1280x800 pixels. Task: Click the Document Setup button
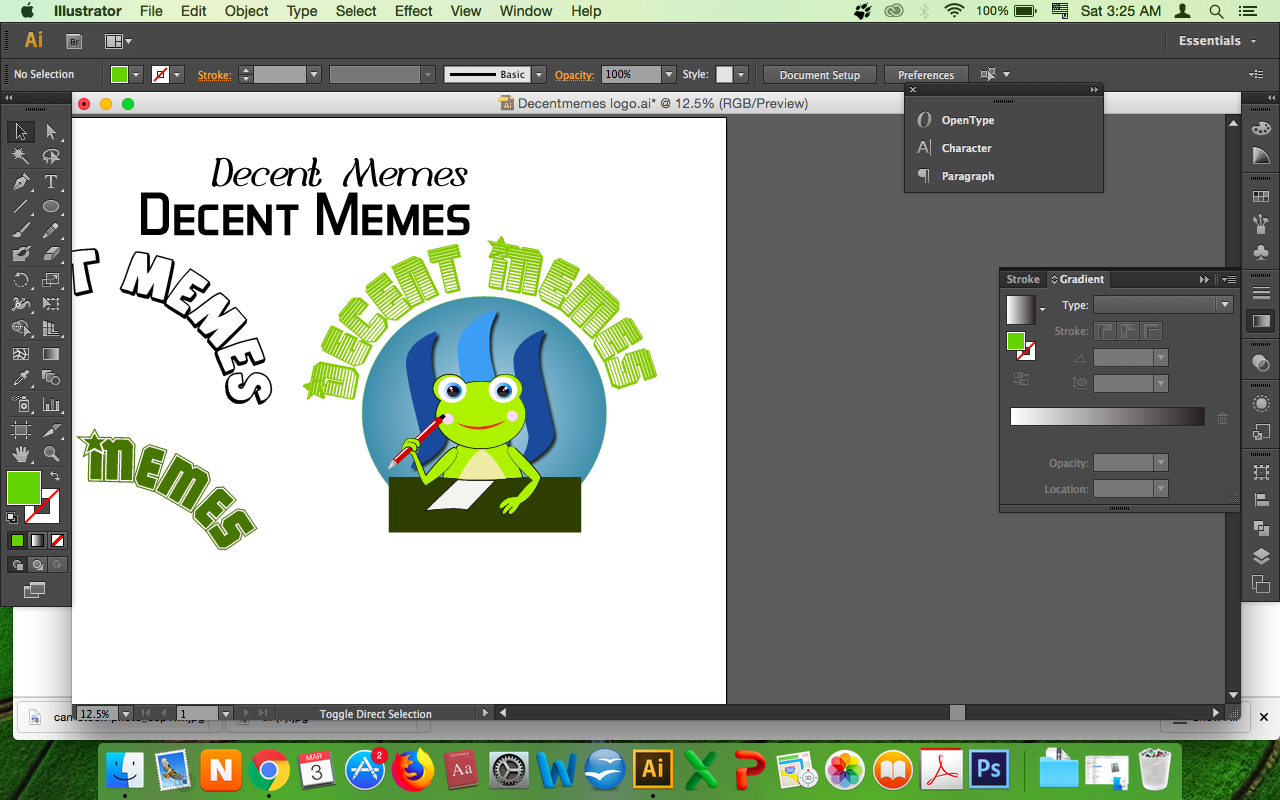pyautogui.click(x=820, y=75)
